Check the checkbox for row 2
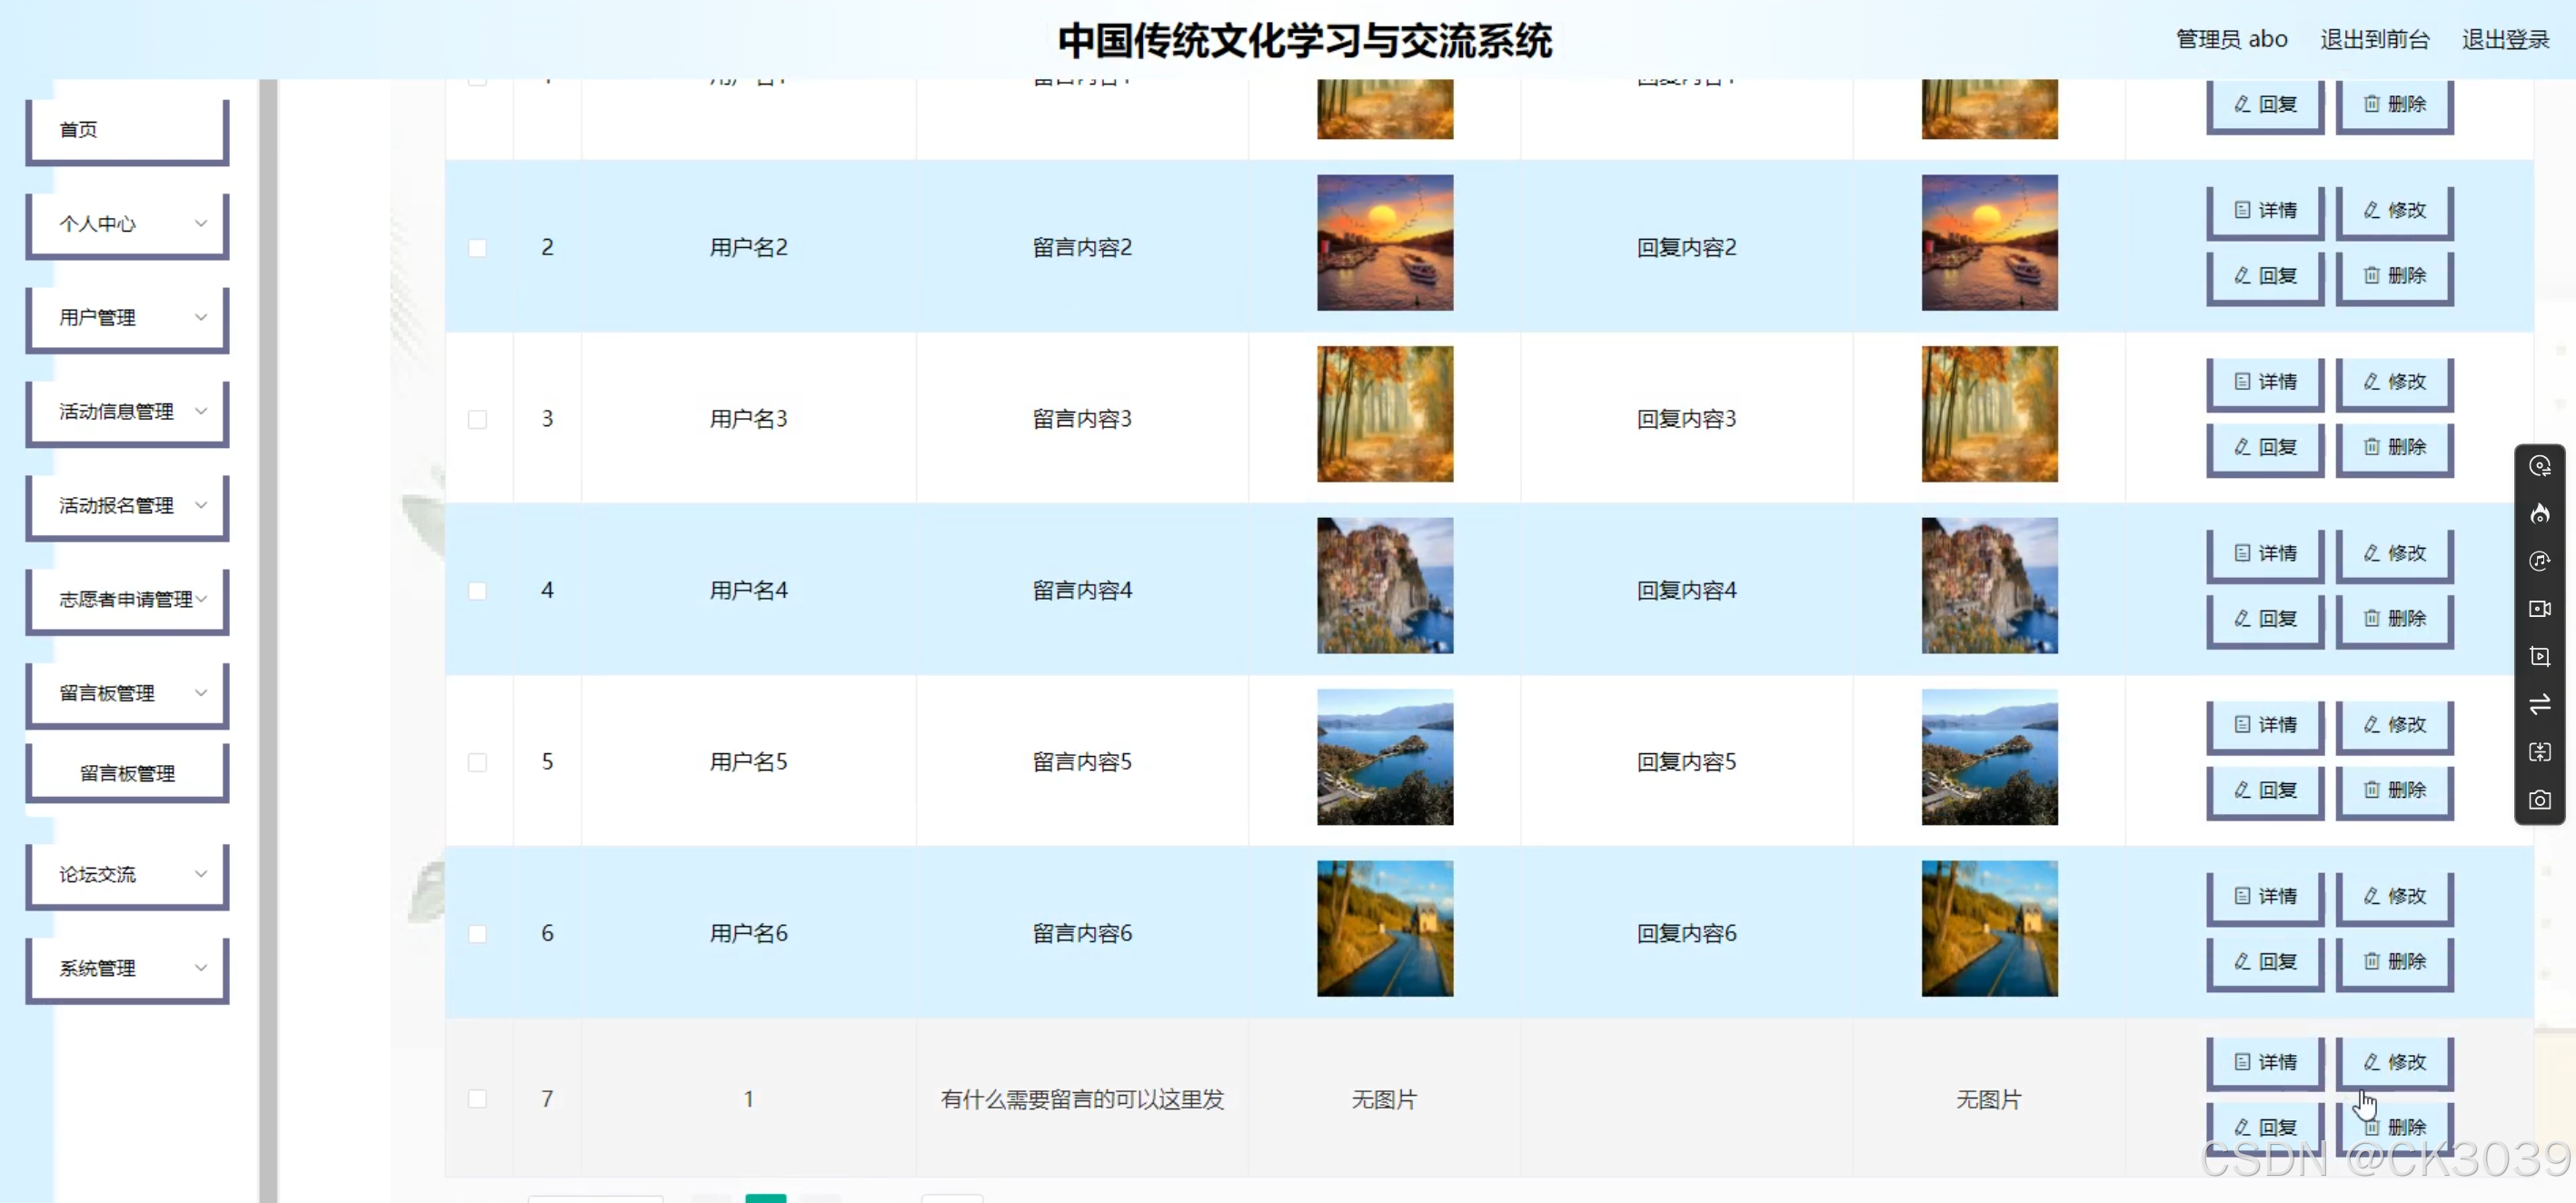The image size is (2576, 1203). pyautogui.click(x=477, y=248)
